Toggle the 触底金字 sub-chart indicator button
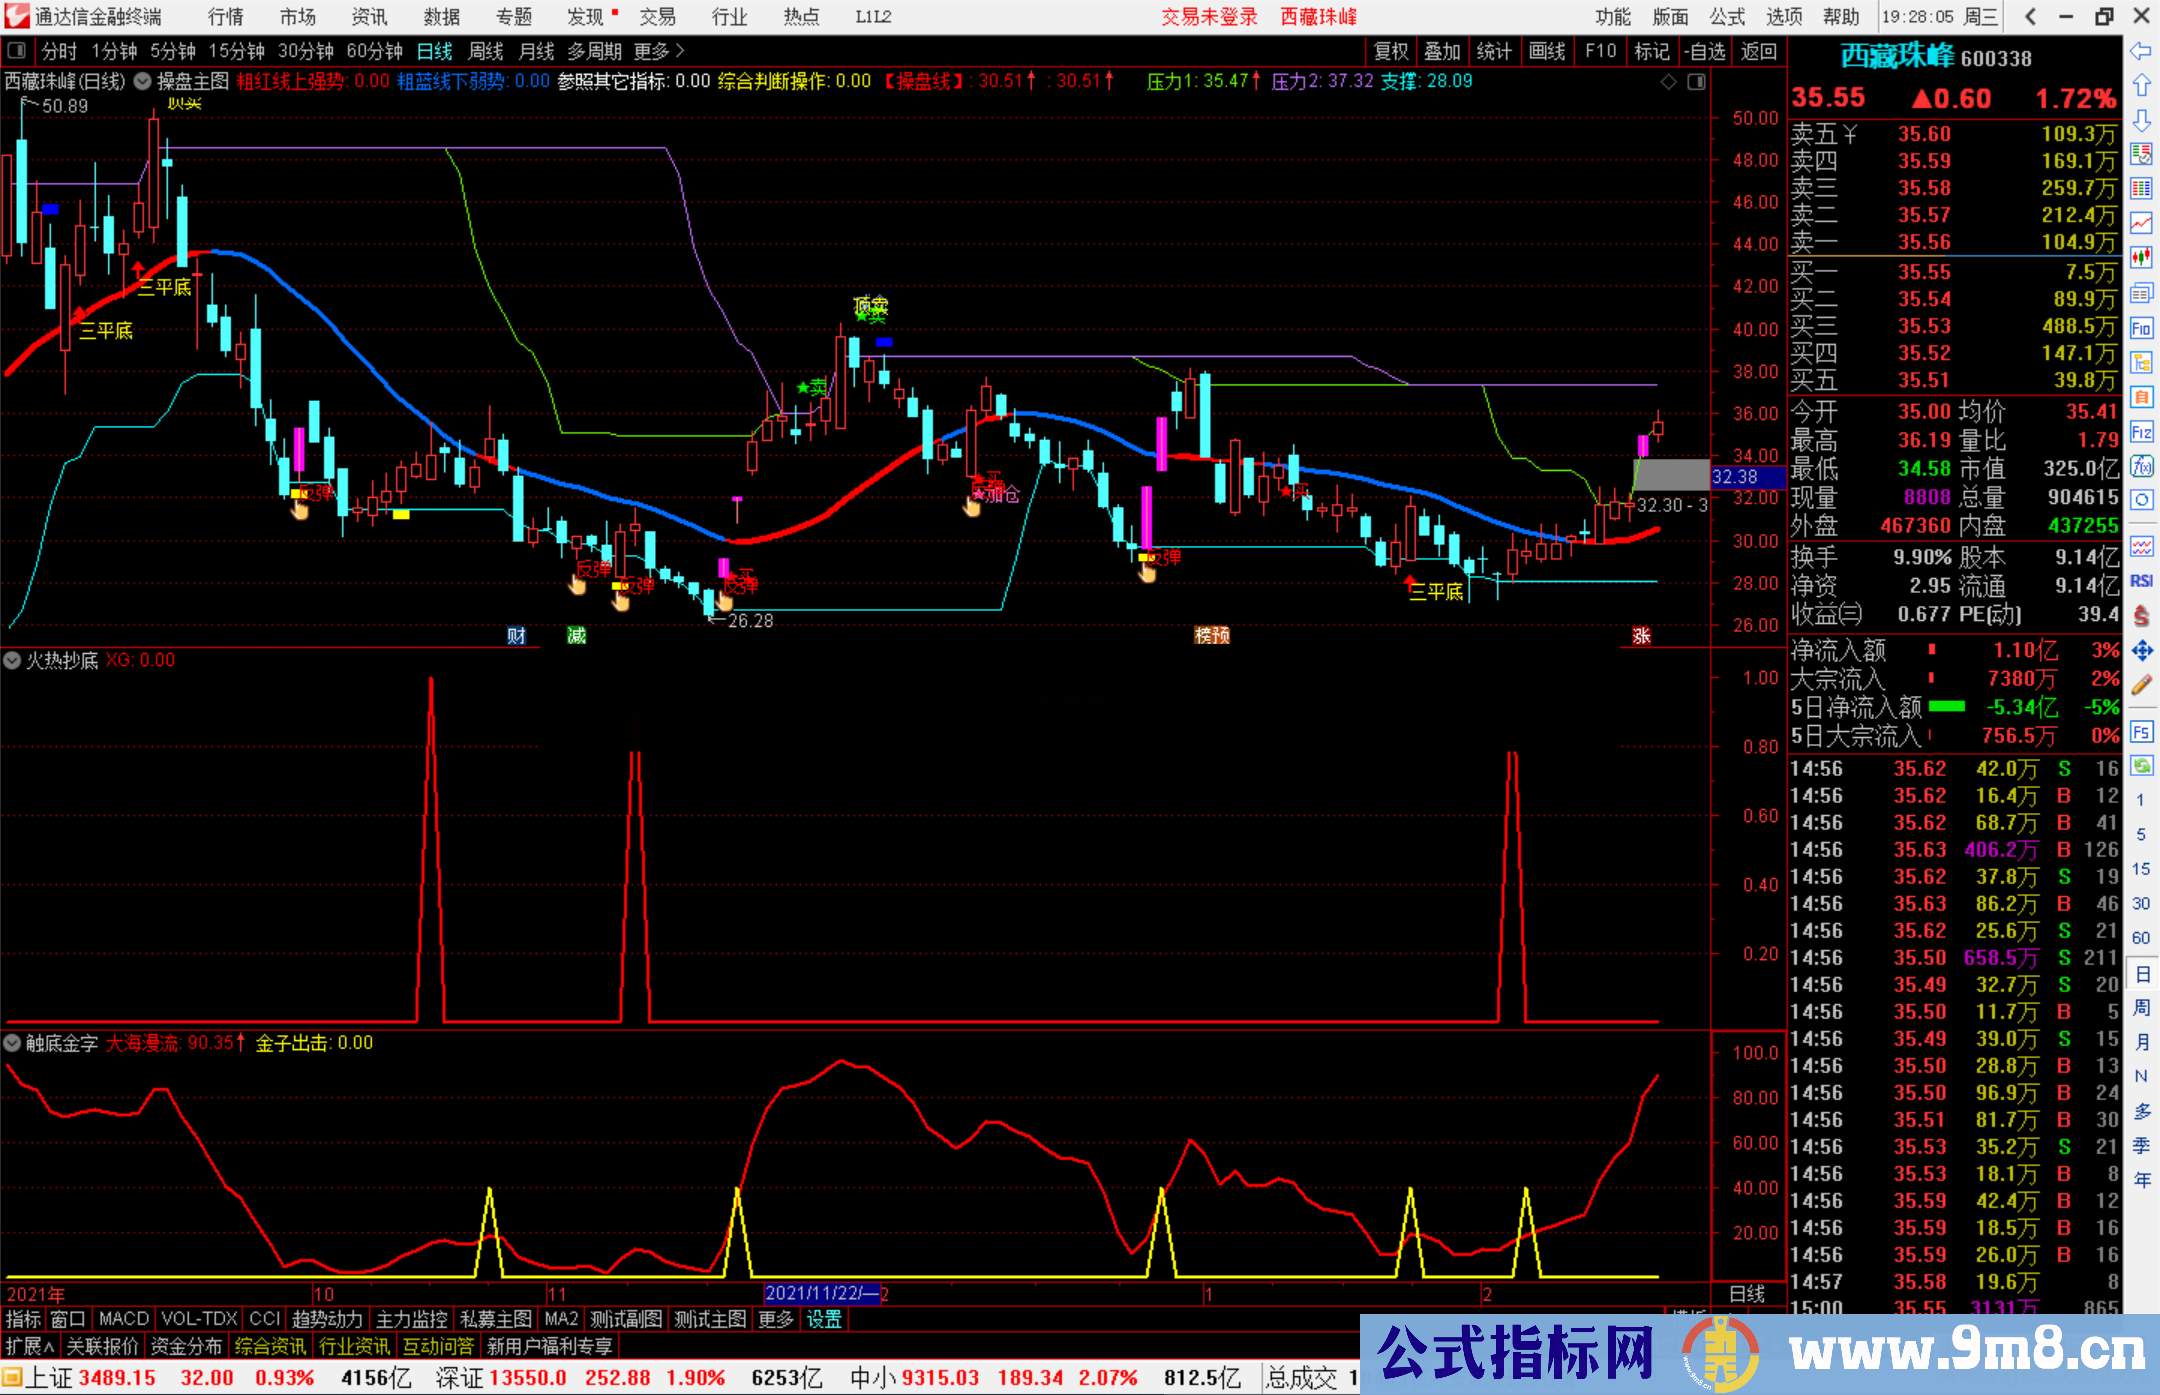Image resolution: width=2160 pixels, height=1395 pixels. (12, 1043)
